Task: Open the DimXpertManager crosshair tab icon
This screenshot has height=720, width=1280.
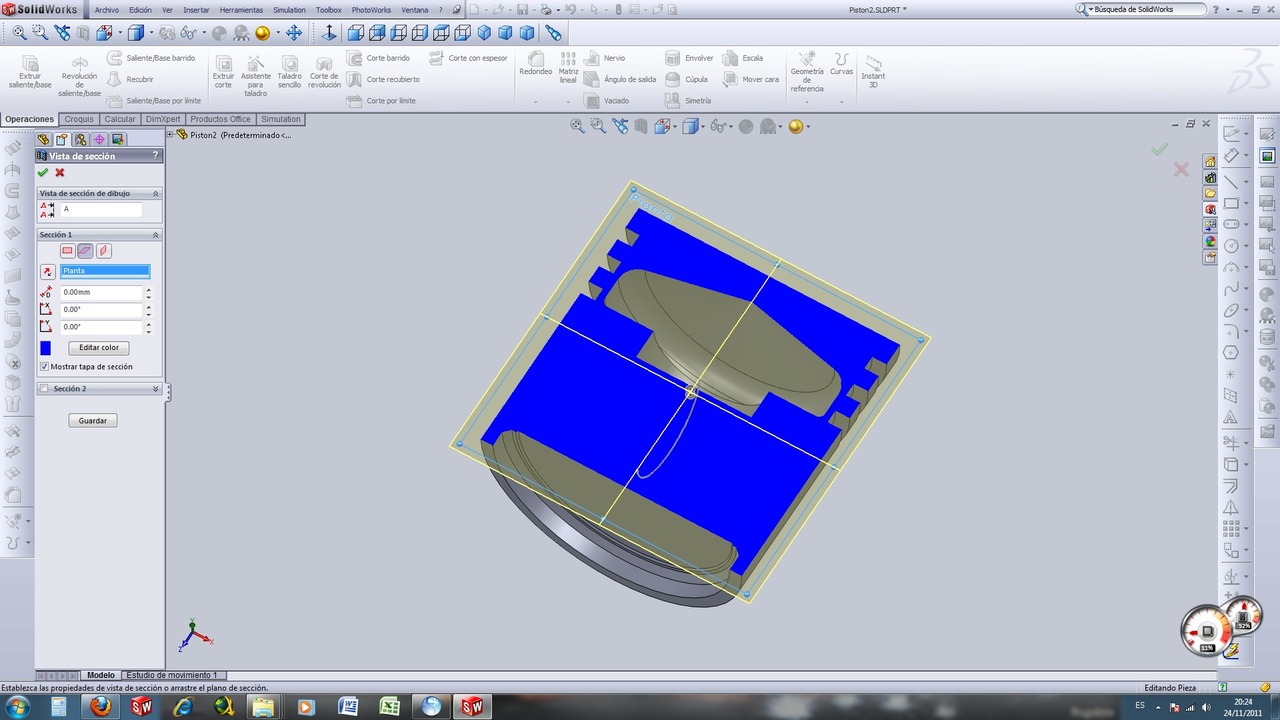Action: [99, 139]
